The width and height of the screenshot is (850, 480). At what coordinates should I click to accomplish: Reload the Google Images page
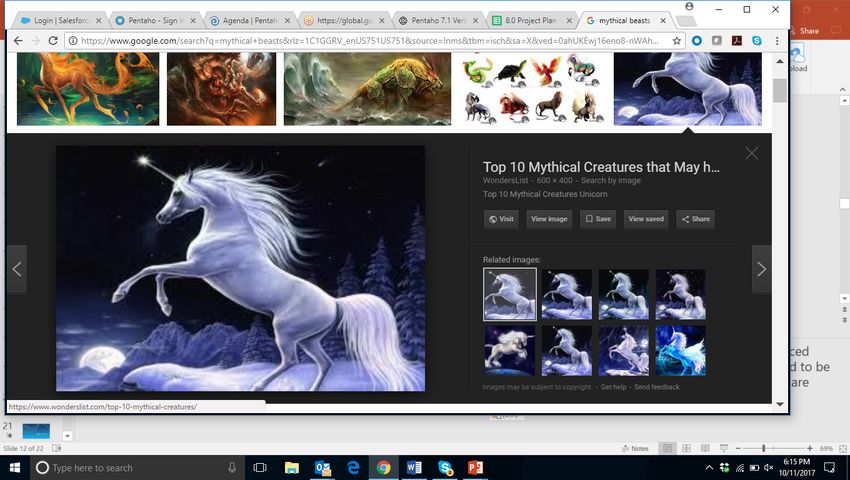[53, 41]
